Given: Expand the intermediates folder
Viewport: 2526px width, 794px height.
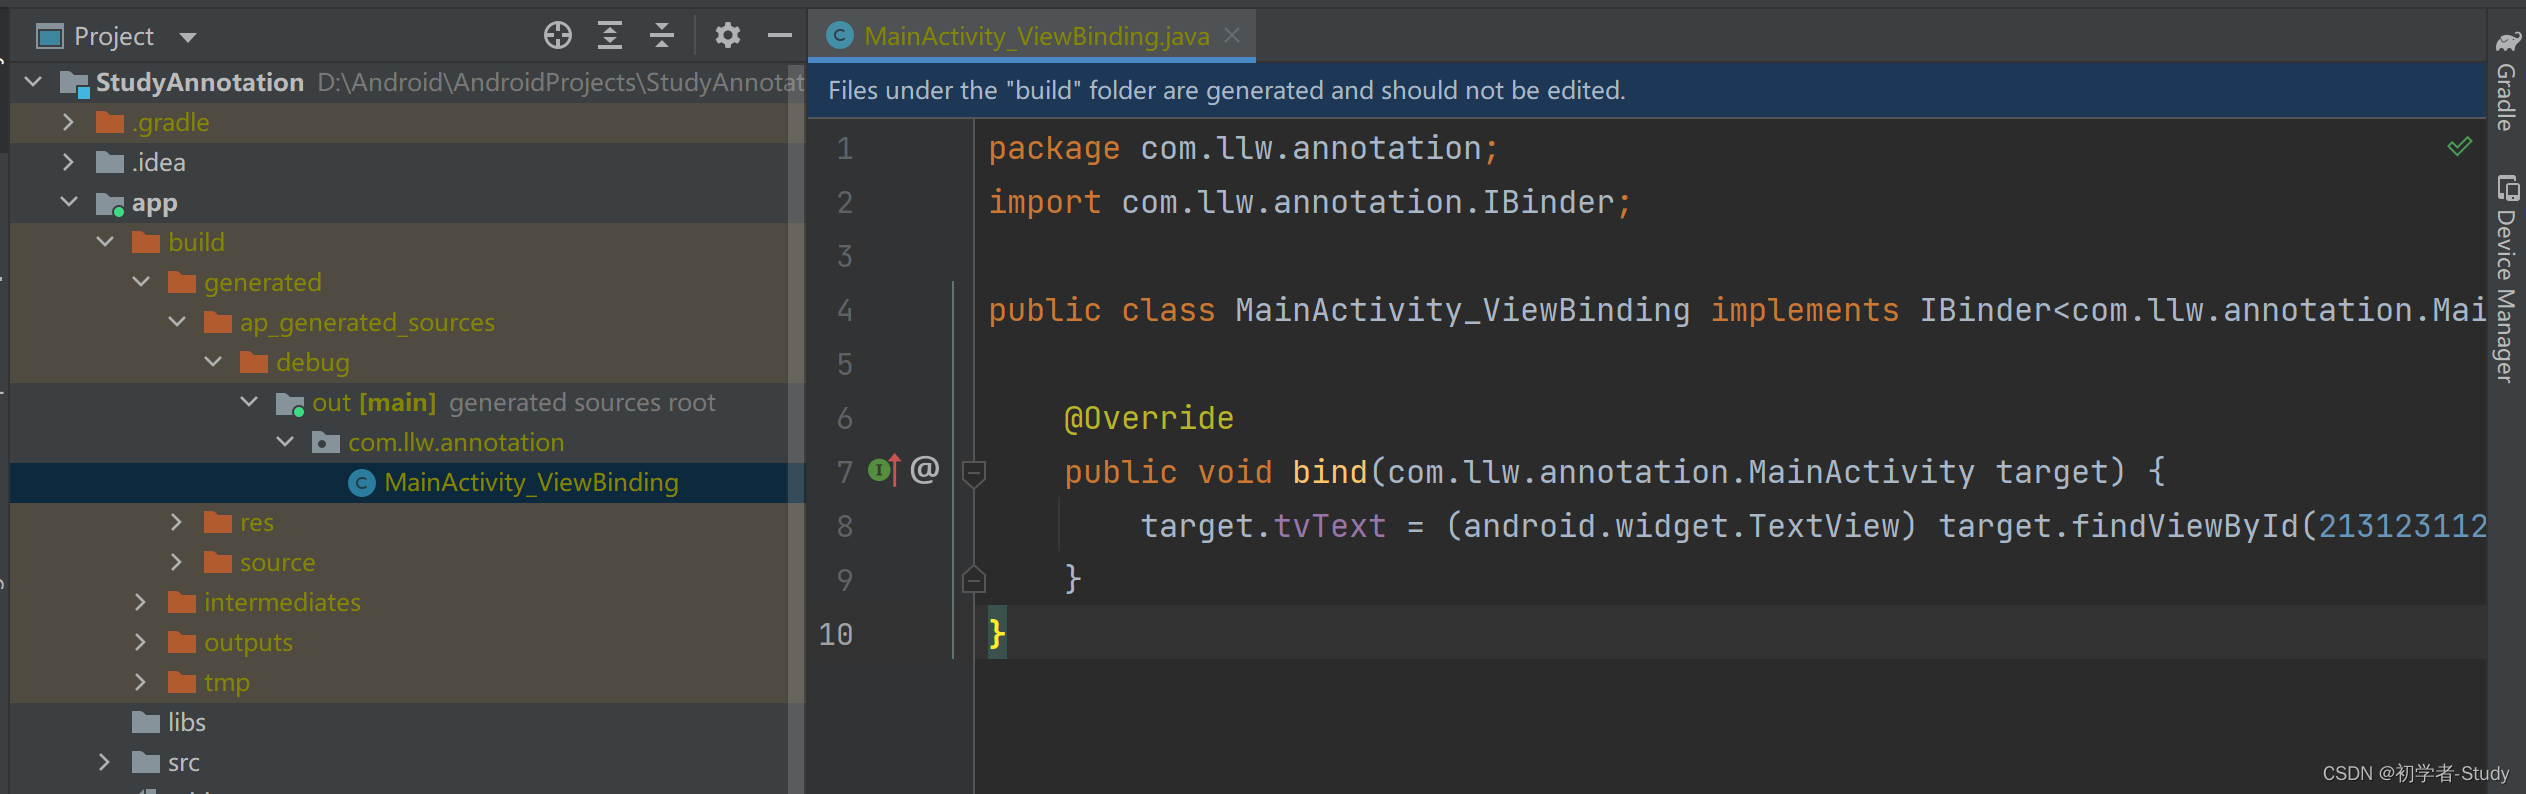Looking at the screenshot, I should pyautogui.click(x=141, y=602).
